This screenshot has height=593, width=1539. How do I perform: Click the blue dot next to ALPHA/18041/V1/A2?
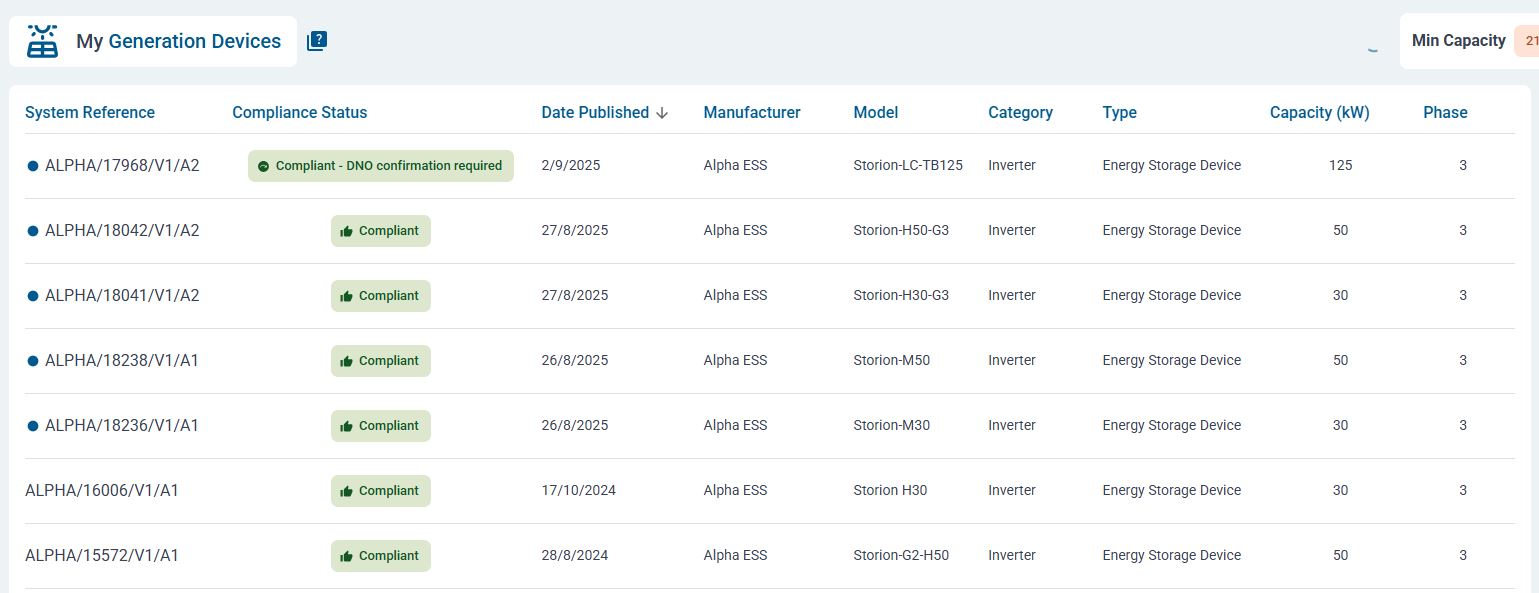[x=33, y=296]
